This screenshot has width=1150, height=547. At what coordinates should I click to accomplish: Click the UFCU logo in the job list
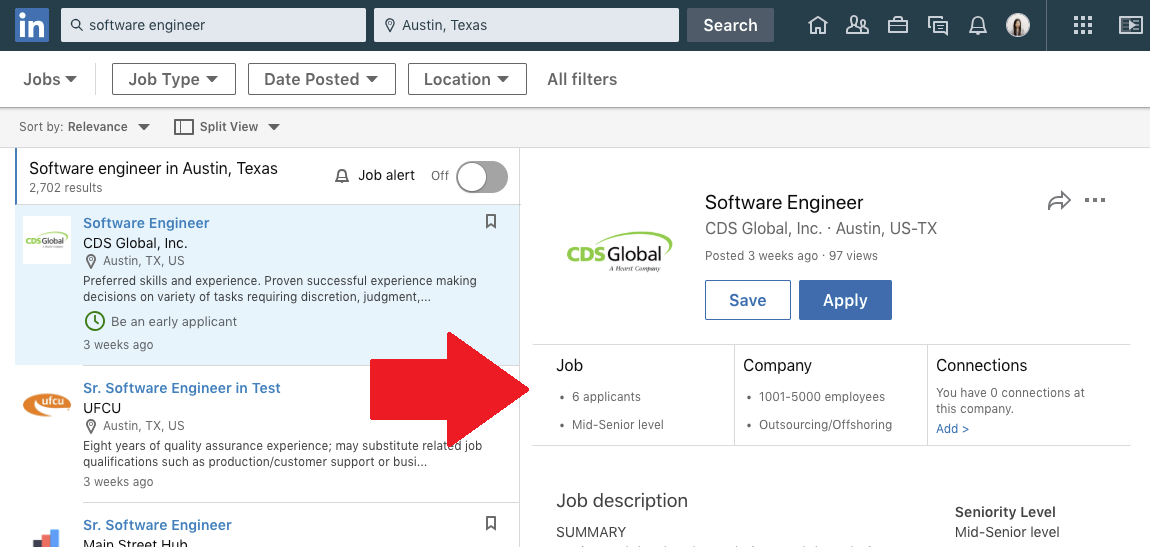coord(47,404)
